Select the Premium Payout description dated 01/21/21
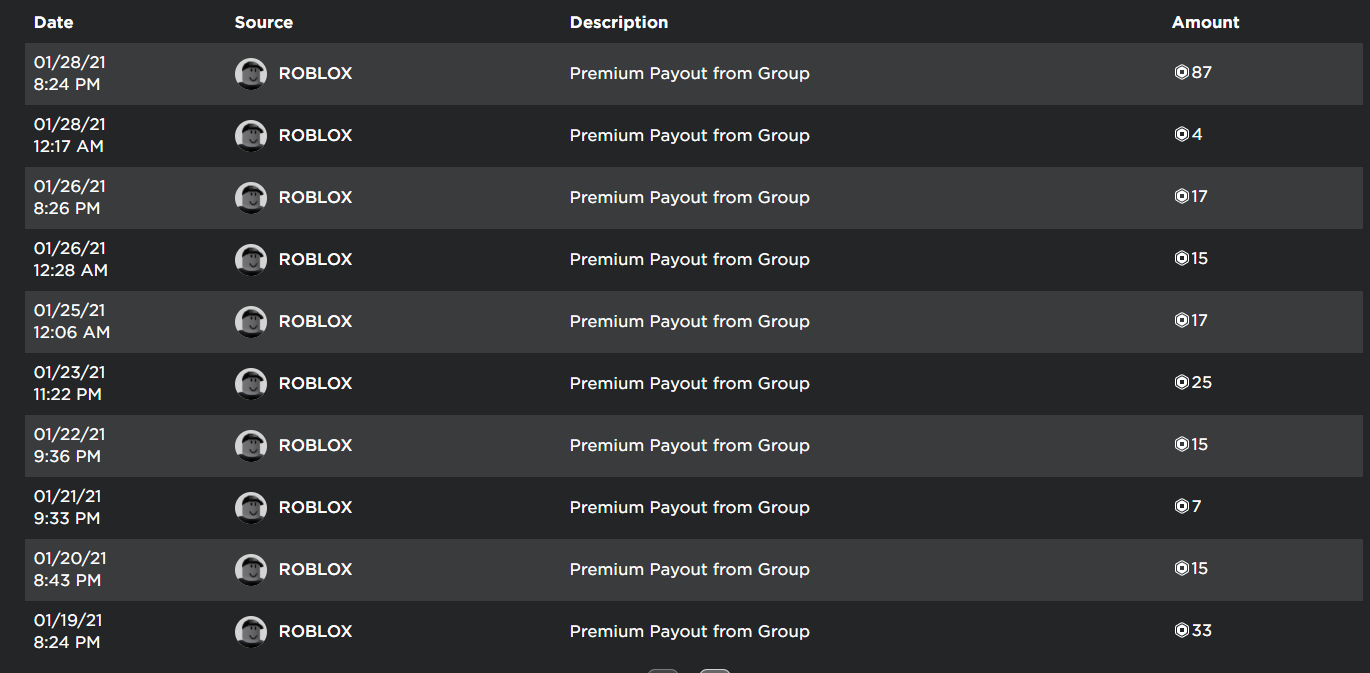Image resolution: width=1370 pixels, height=673 pixels. click(x=689, y=508)
